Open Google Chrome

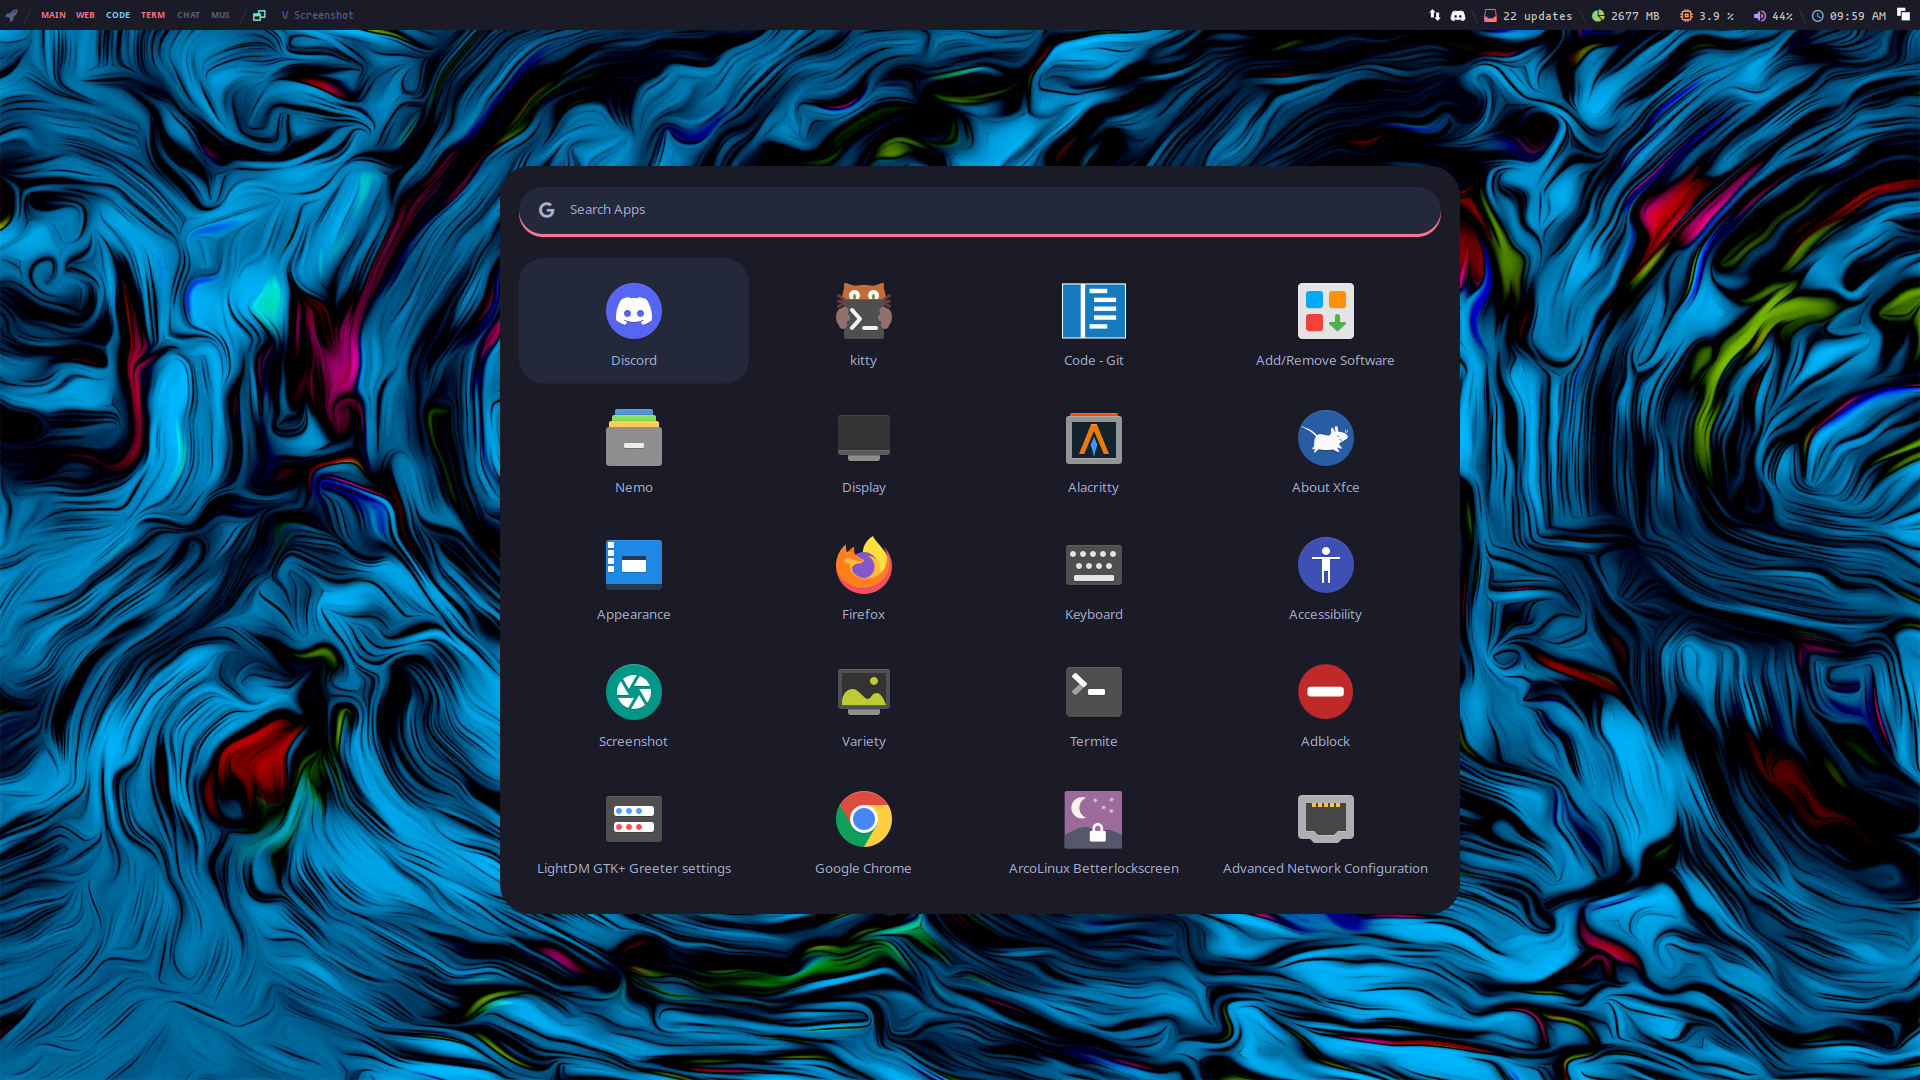pyautogui.click(x=863, y=829)
